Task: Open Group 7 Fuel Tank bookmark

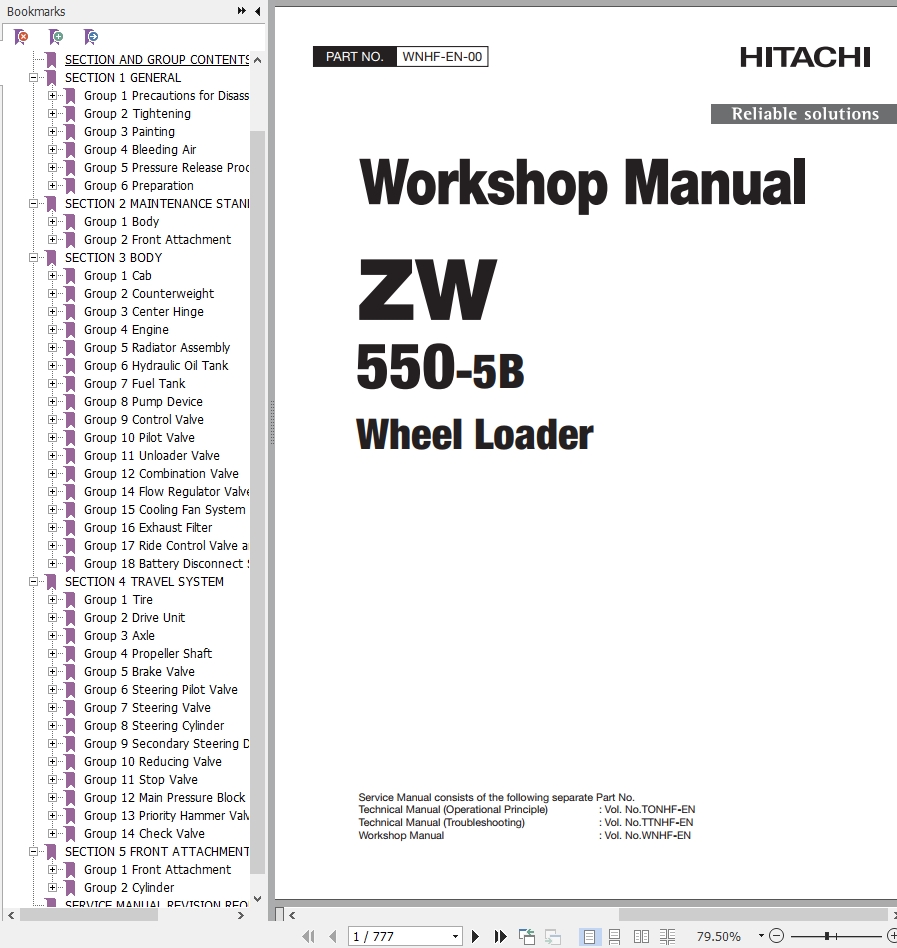Action: coord(135,384)
